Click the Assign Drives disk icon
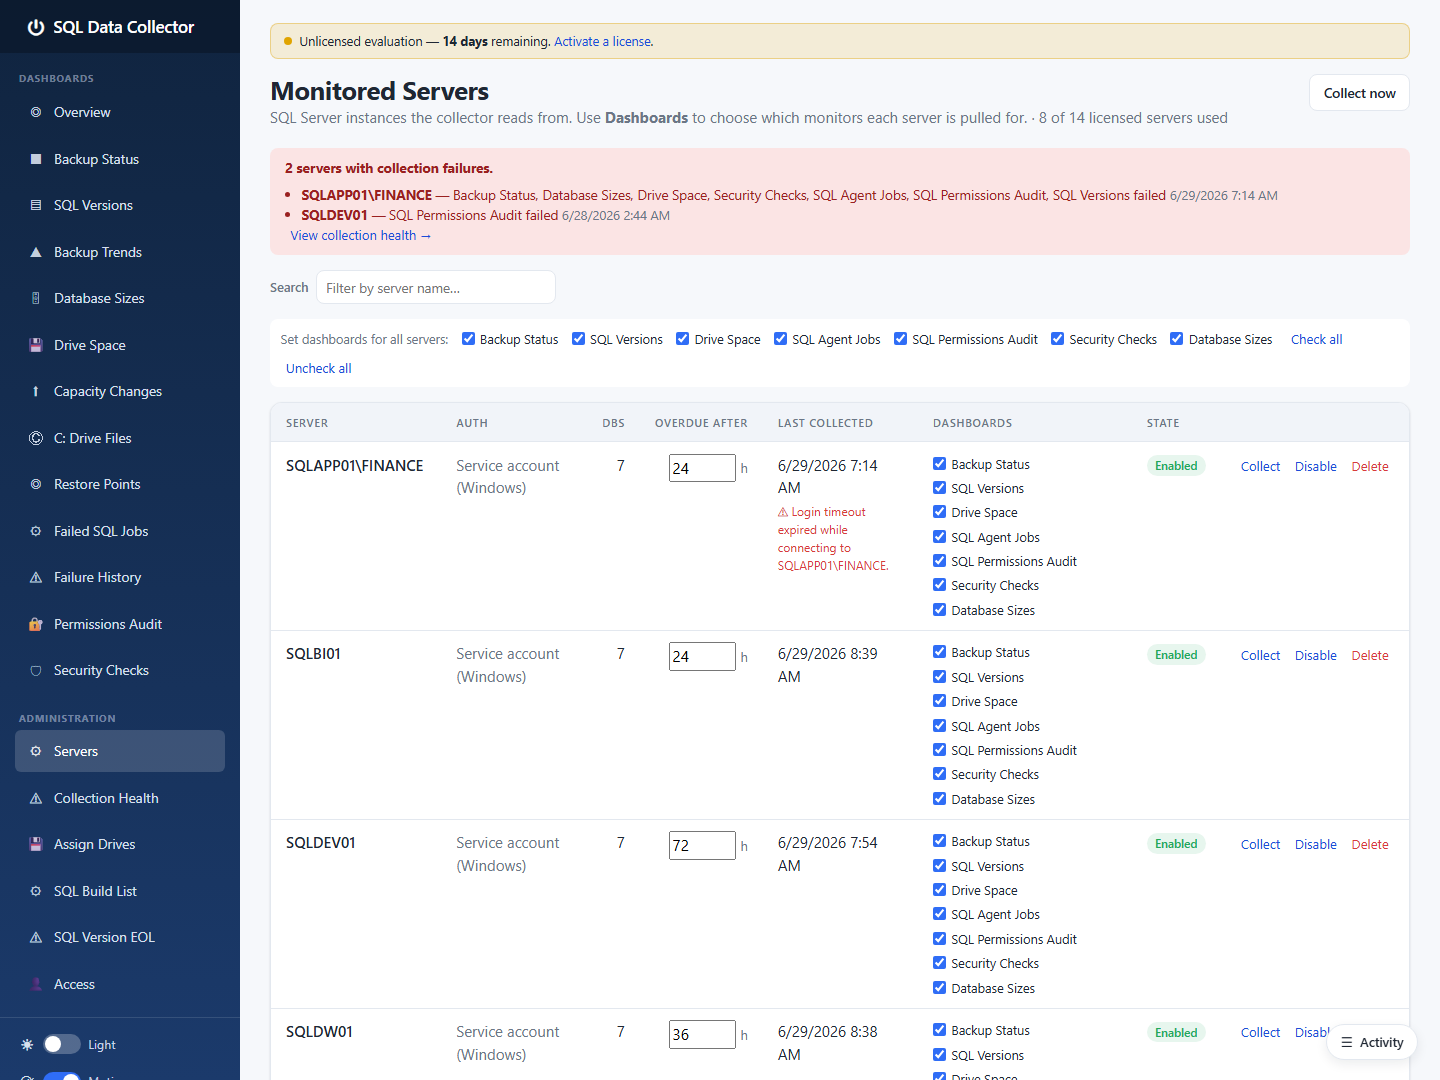Screen dimensions: 1440x1080 pyautogui.click(x=36, y=845)
